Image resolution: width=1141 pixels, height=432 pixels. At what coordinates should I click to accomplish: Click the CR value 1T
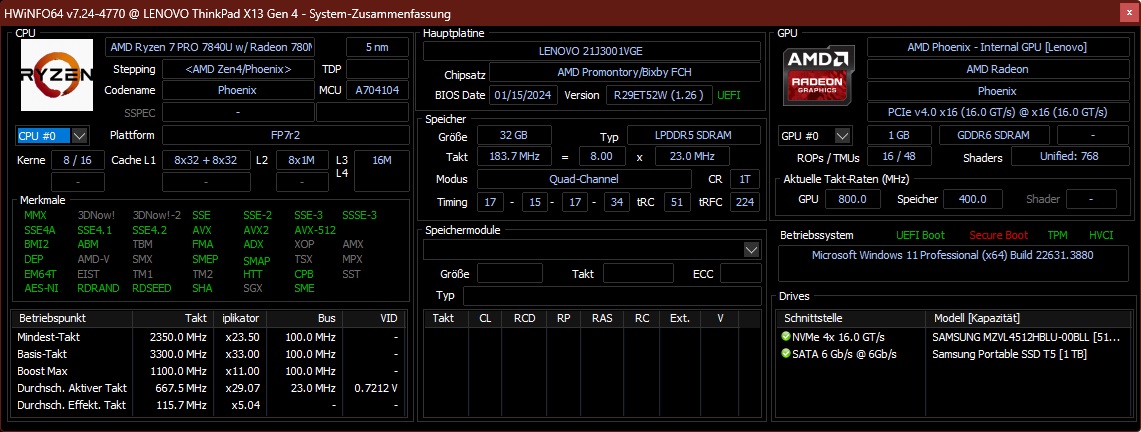744,179
